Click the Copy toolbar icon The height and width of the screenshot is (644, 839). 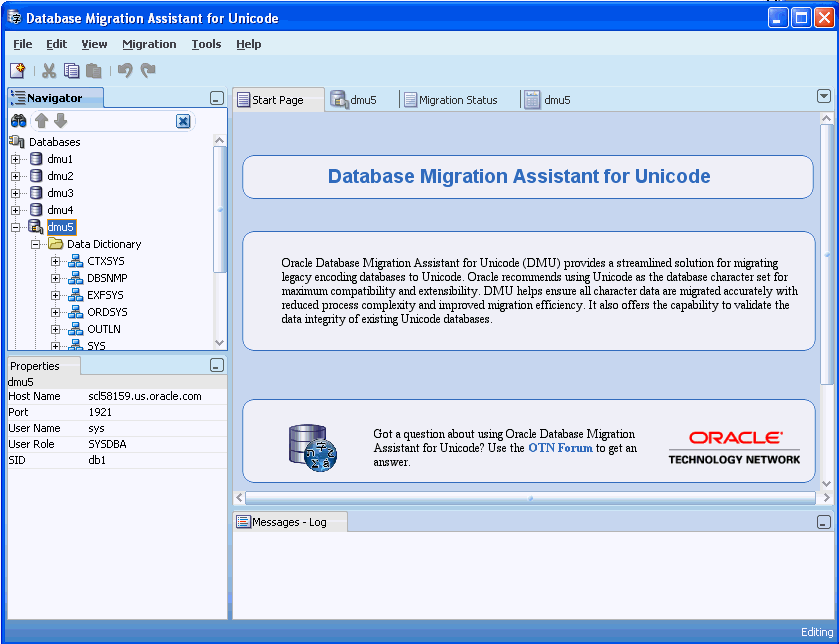(x=71, y=71)
